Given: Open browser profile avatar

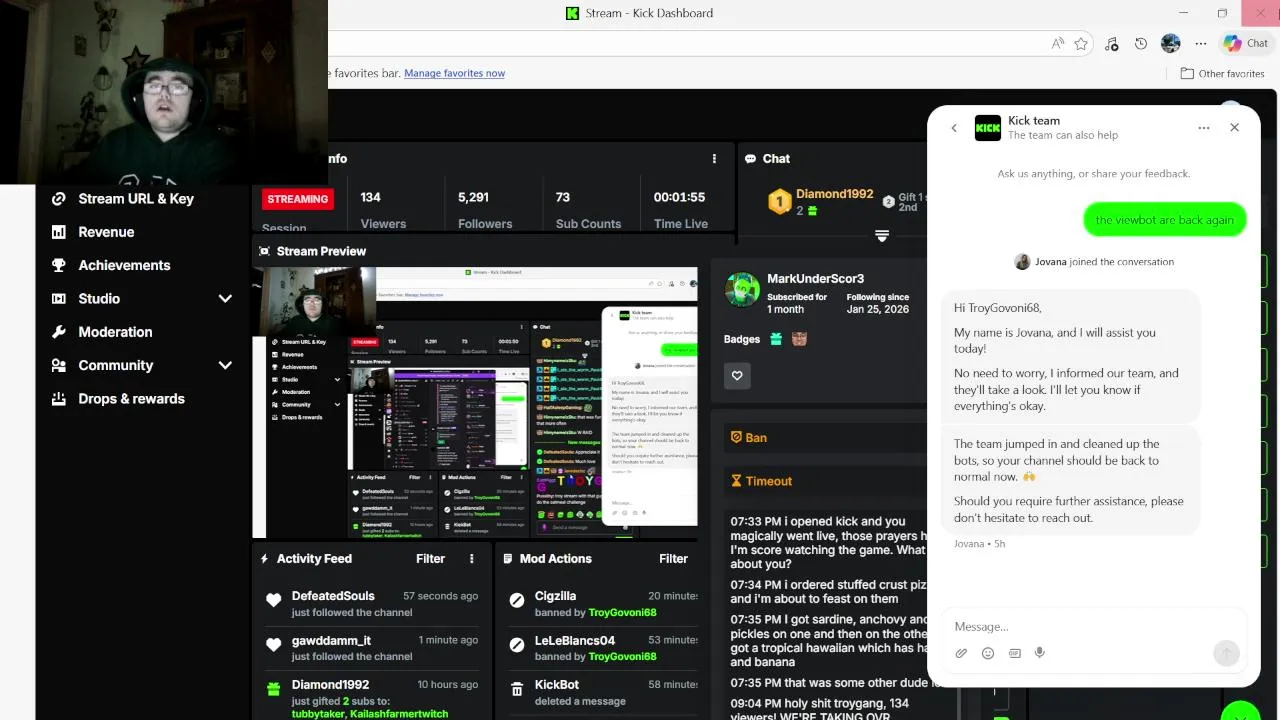Looking at the screenshot, I should 1171,44.
